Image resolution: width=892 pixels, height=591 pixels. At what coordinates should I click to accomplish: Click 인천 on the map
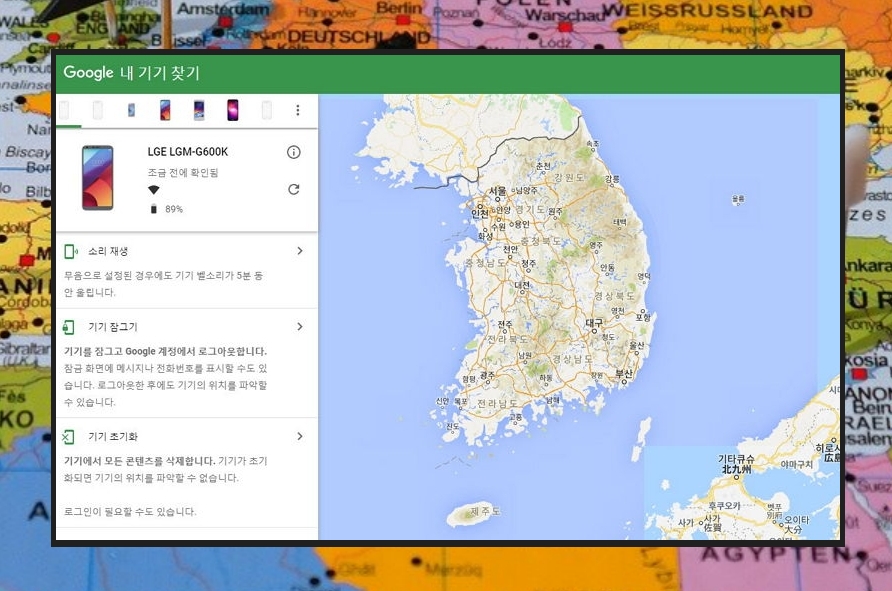[x=480, y=213]
